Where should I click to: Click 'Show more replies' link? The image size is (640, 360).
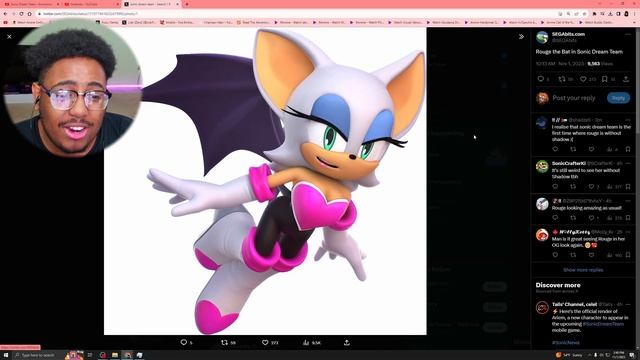[583, 270]
